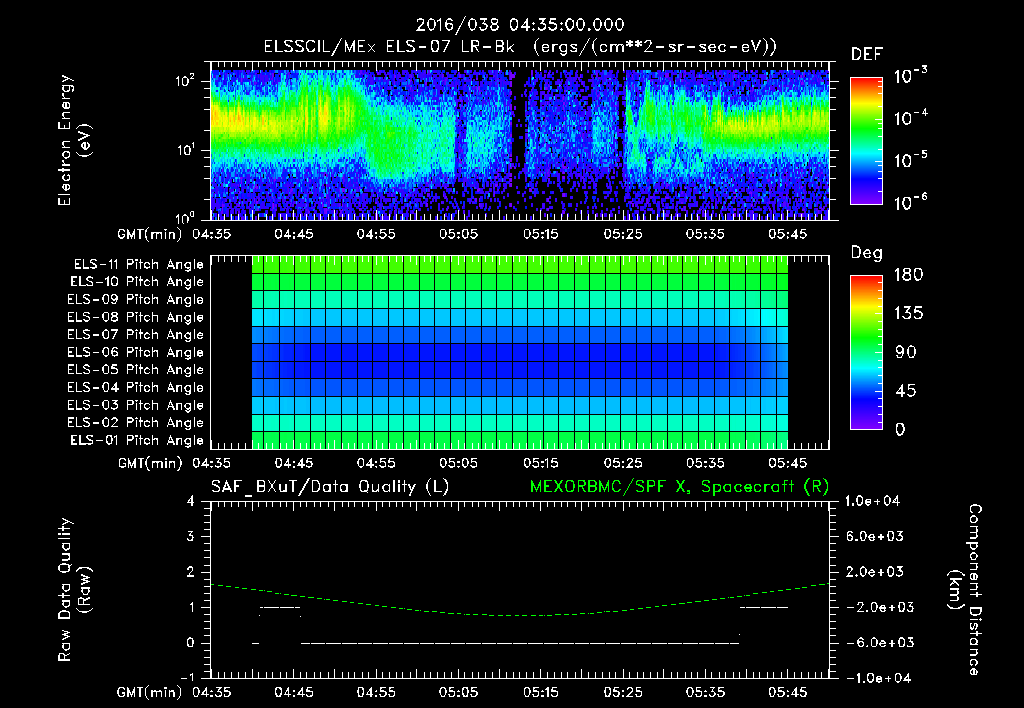
Task: Select the ELS-10 Pitch Angle row label
Action: [137, 282]
